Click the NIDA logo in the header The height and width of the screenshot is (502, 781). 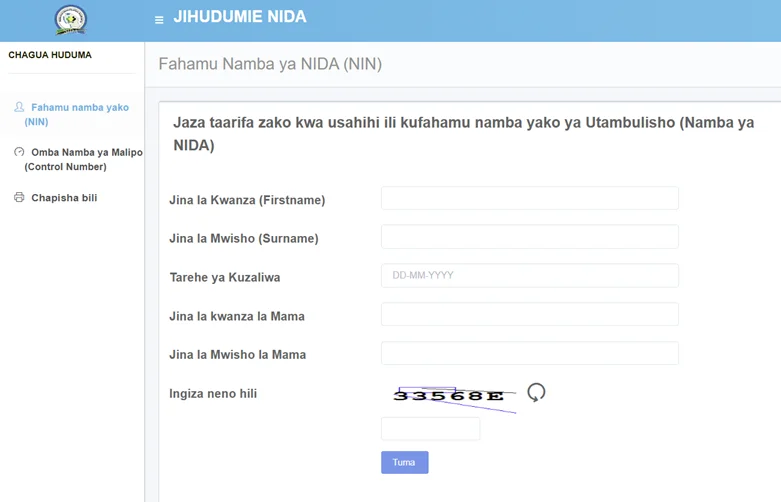tap(70, 19)
